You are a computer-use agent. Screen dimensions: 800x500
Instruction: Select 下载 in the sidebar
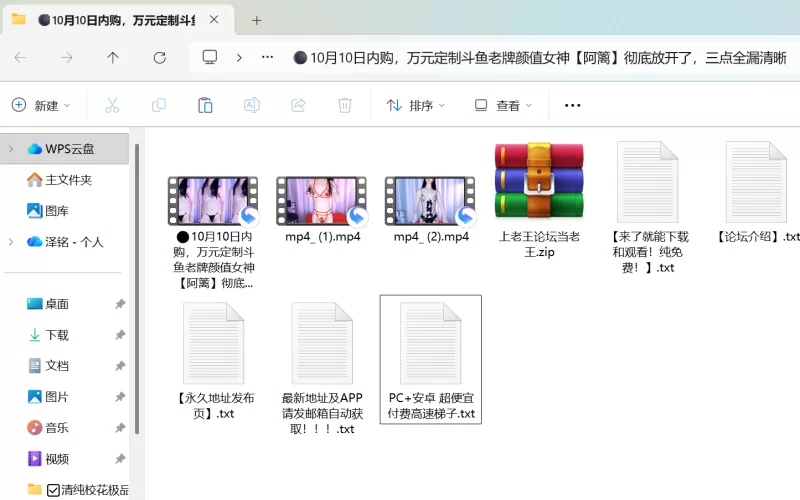tap(57, 335)
